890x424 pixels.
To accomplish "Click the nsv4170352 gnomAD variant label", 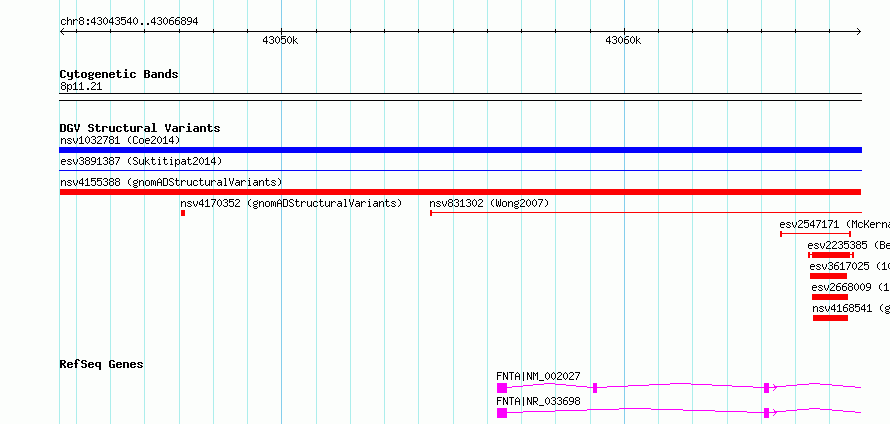I will (291, 203).
